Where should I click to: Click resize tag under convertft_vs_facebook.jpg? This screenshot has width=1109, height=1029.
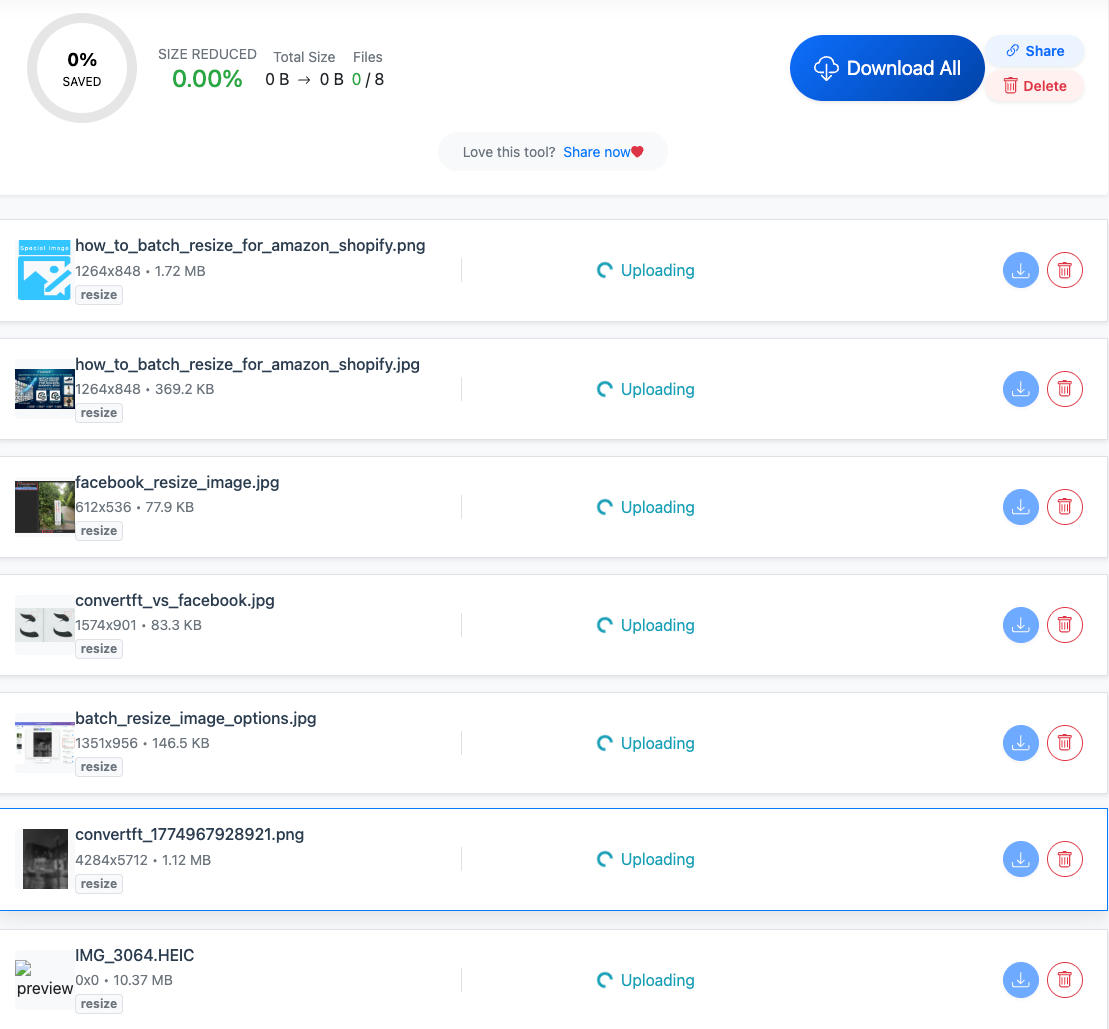pos(98,649)
